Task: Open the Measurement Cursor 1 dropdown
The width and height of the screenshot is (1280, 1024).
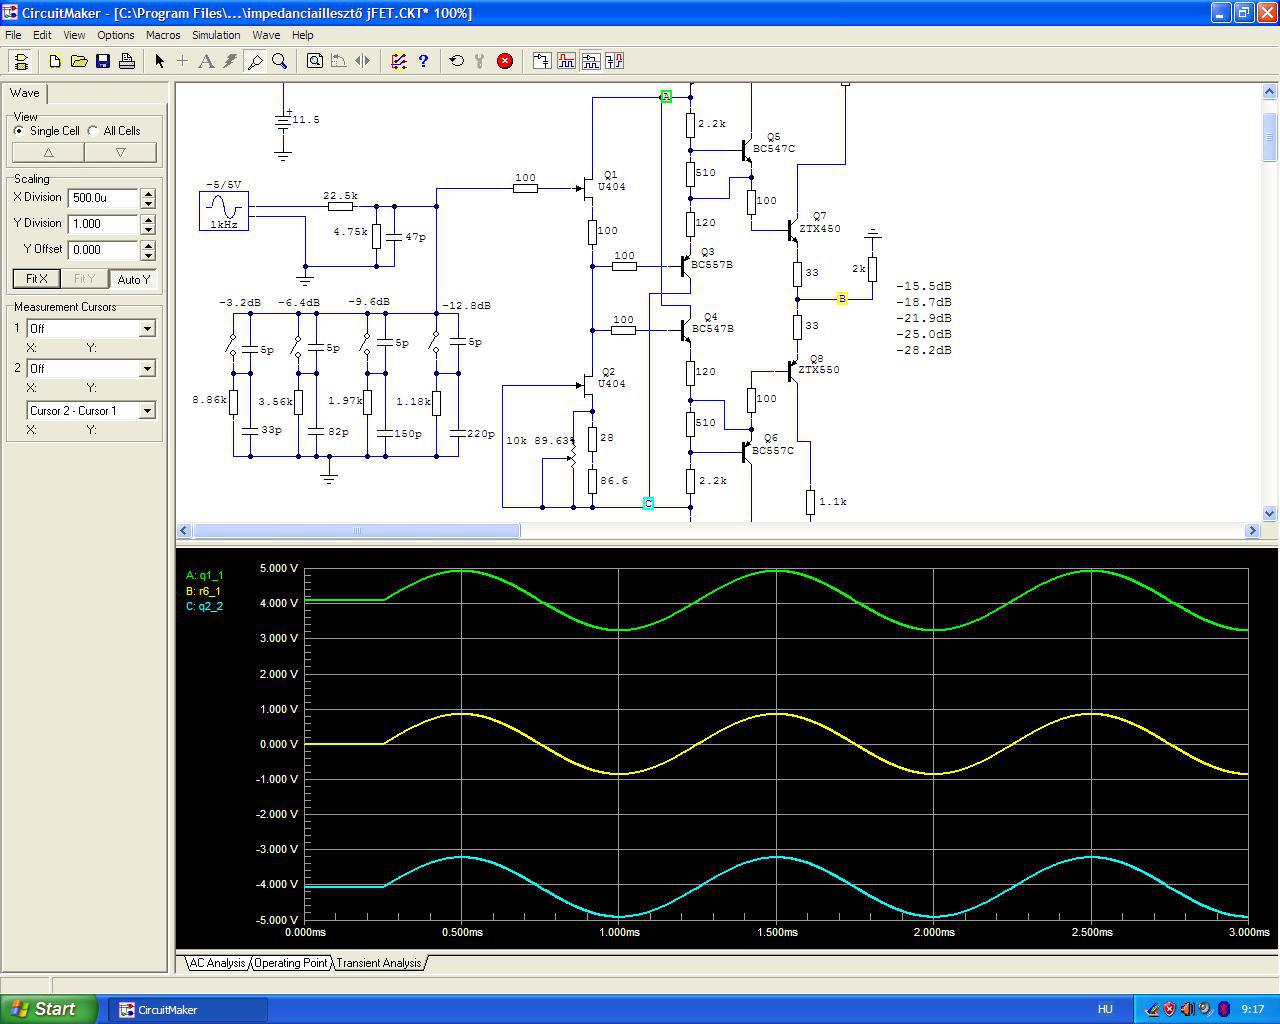Action: coord(147,329)
